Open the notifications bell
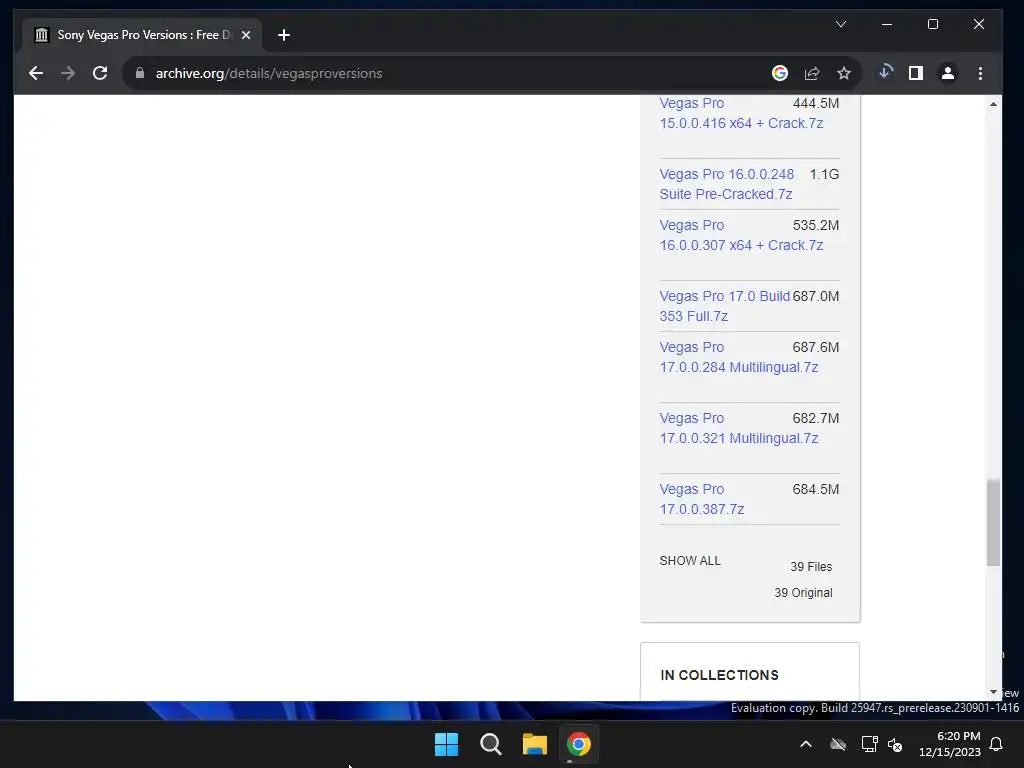 coord(997,744)
